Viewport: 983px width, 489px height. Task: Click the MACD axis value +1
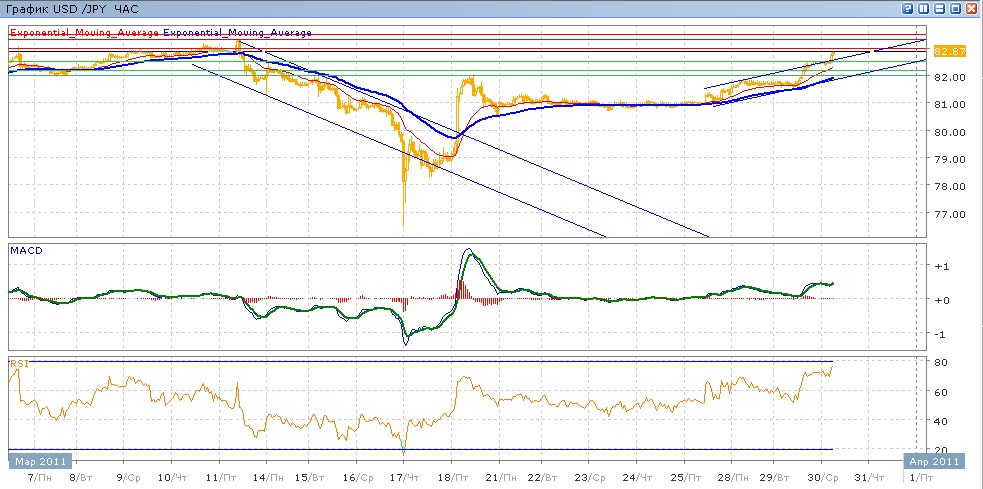coord(942,266)
